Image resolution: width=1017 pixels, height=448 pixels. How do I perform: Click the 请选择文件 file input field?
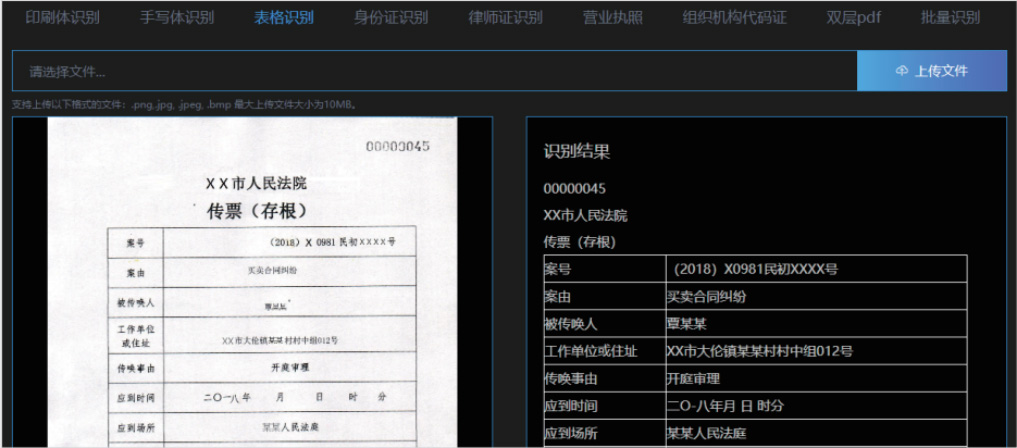tap(434, 71)
